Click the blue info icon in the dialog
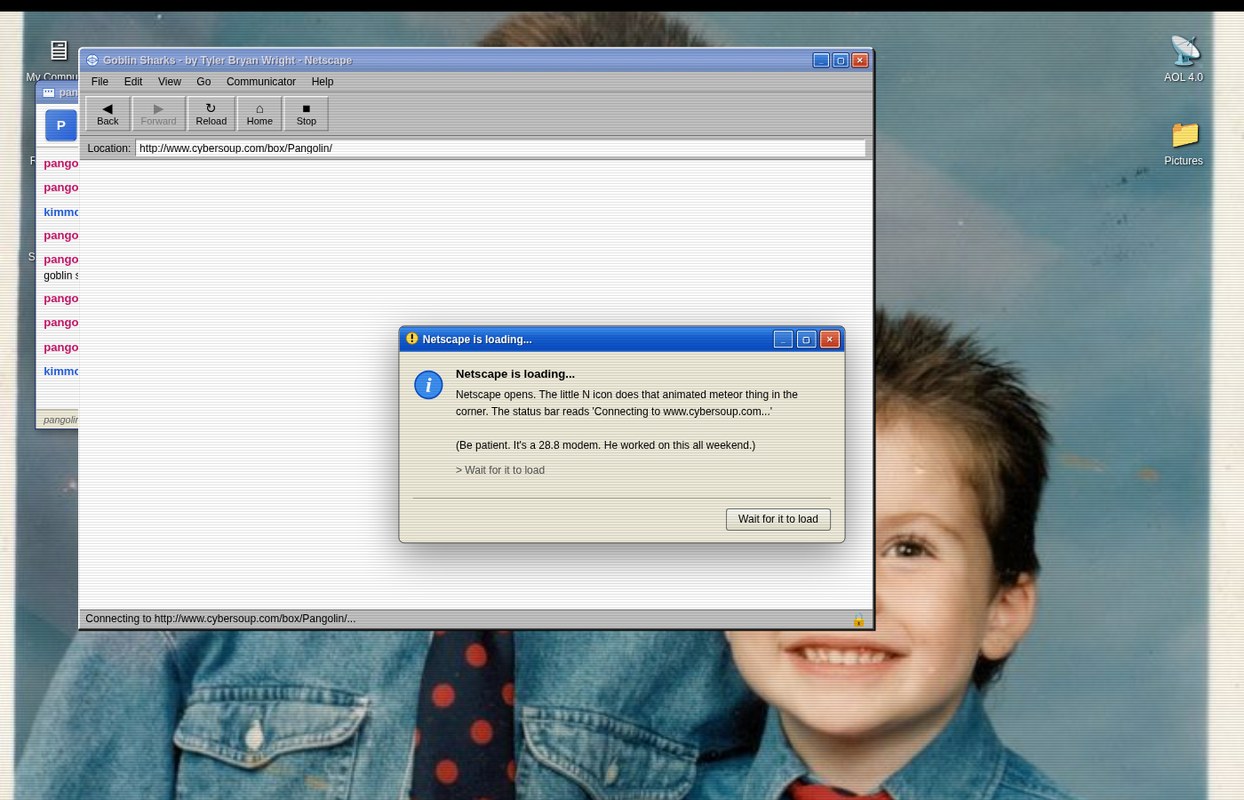1244x800 pixels. 428,385
